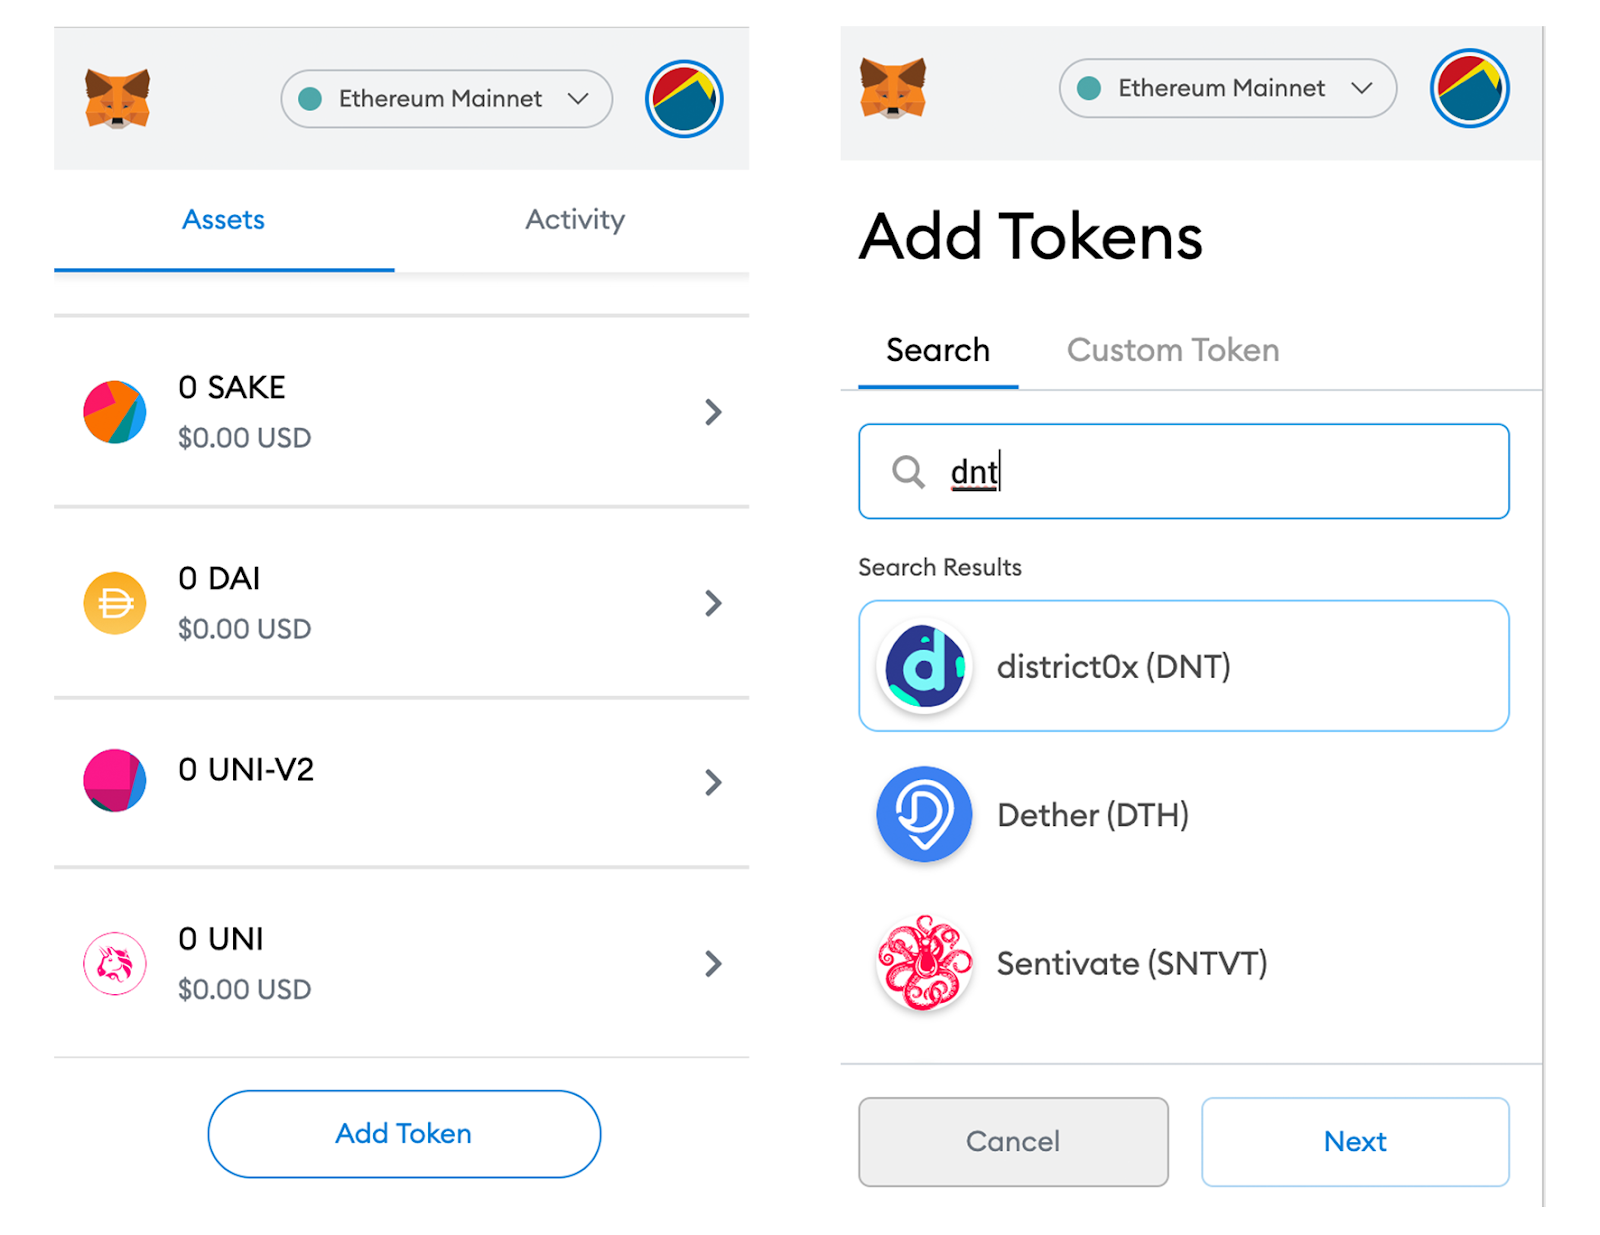Click the Add Tokens heading
Screen dimensions: 1600x1235
(1031, 237)
